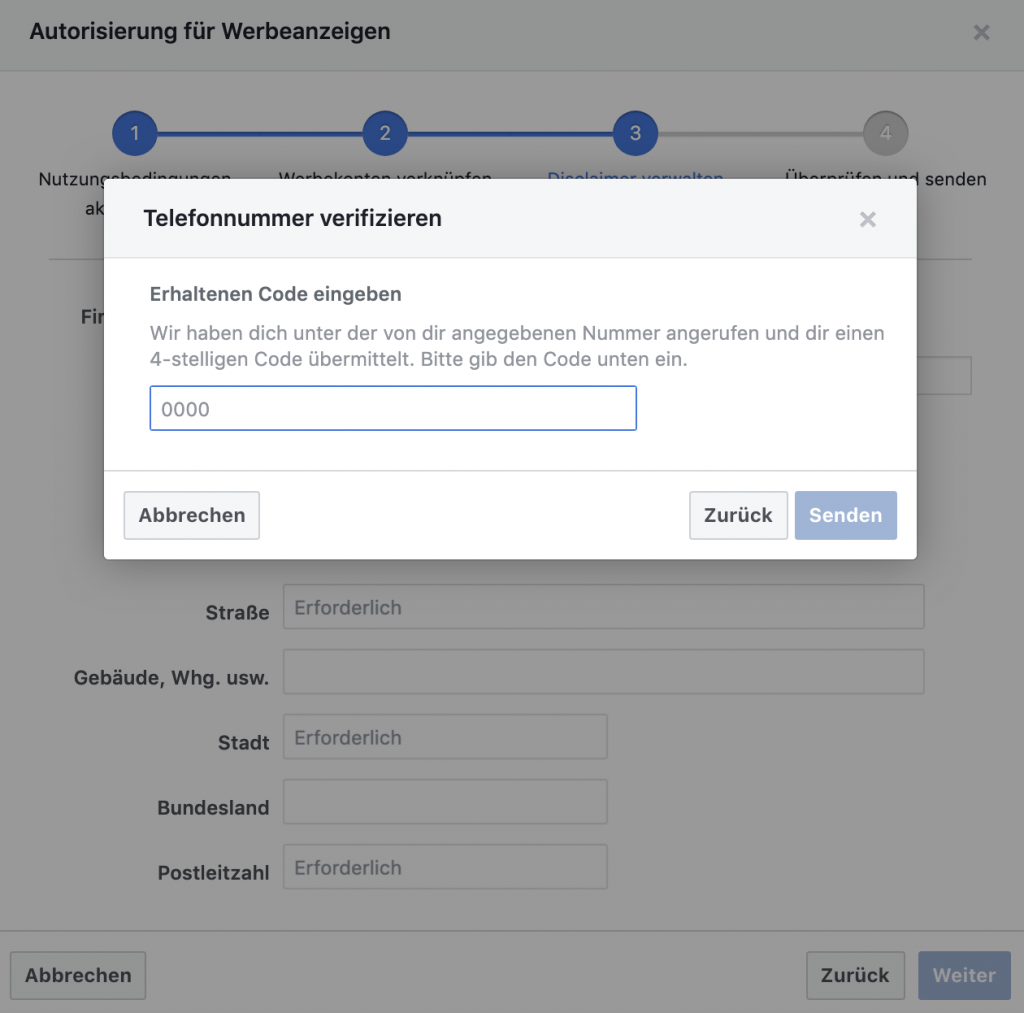The width and height of the screenshot is (1024, 1013).
Task: Select the Bundesland field
Action: (445, 802)
